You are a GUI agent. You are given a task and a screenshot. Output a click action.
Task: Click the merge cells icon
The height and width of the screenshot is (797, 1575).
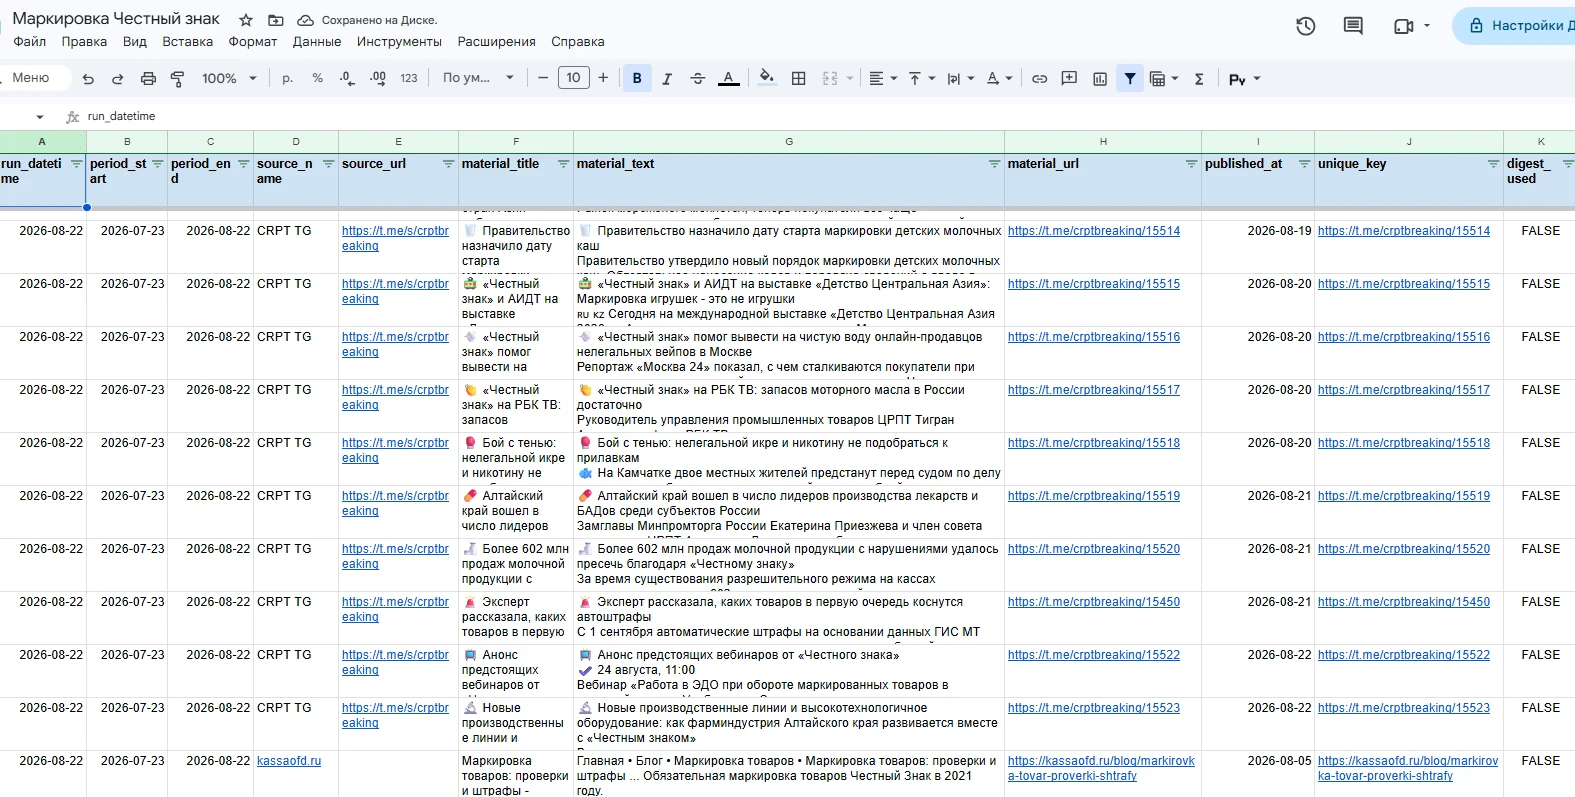(830, 78)
